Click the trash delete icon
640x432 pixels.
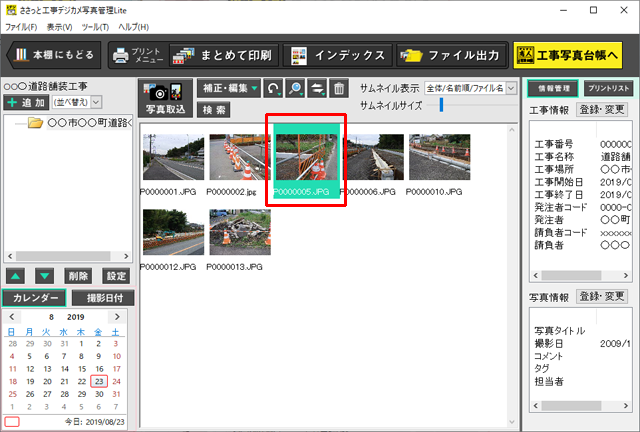(x=339, y=88)
